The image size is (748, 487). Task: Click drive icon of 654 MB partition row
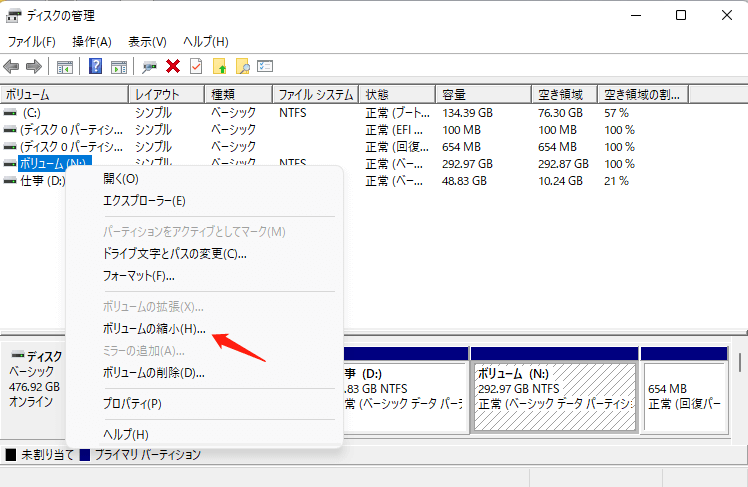10,146
